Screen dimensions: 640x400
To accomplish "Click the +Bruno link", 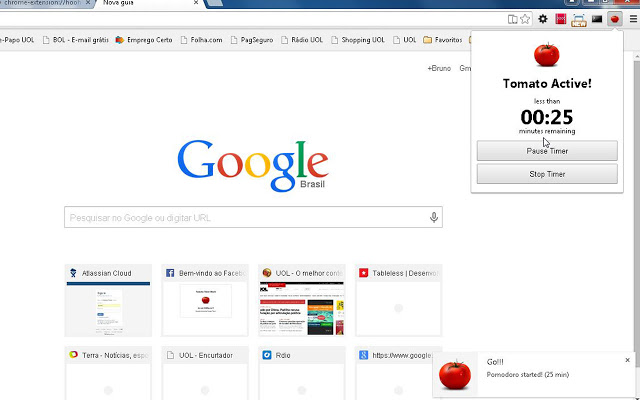I will coord(439,69).
